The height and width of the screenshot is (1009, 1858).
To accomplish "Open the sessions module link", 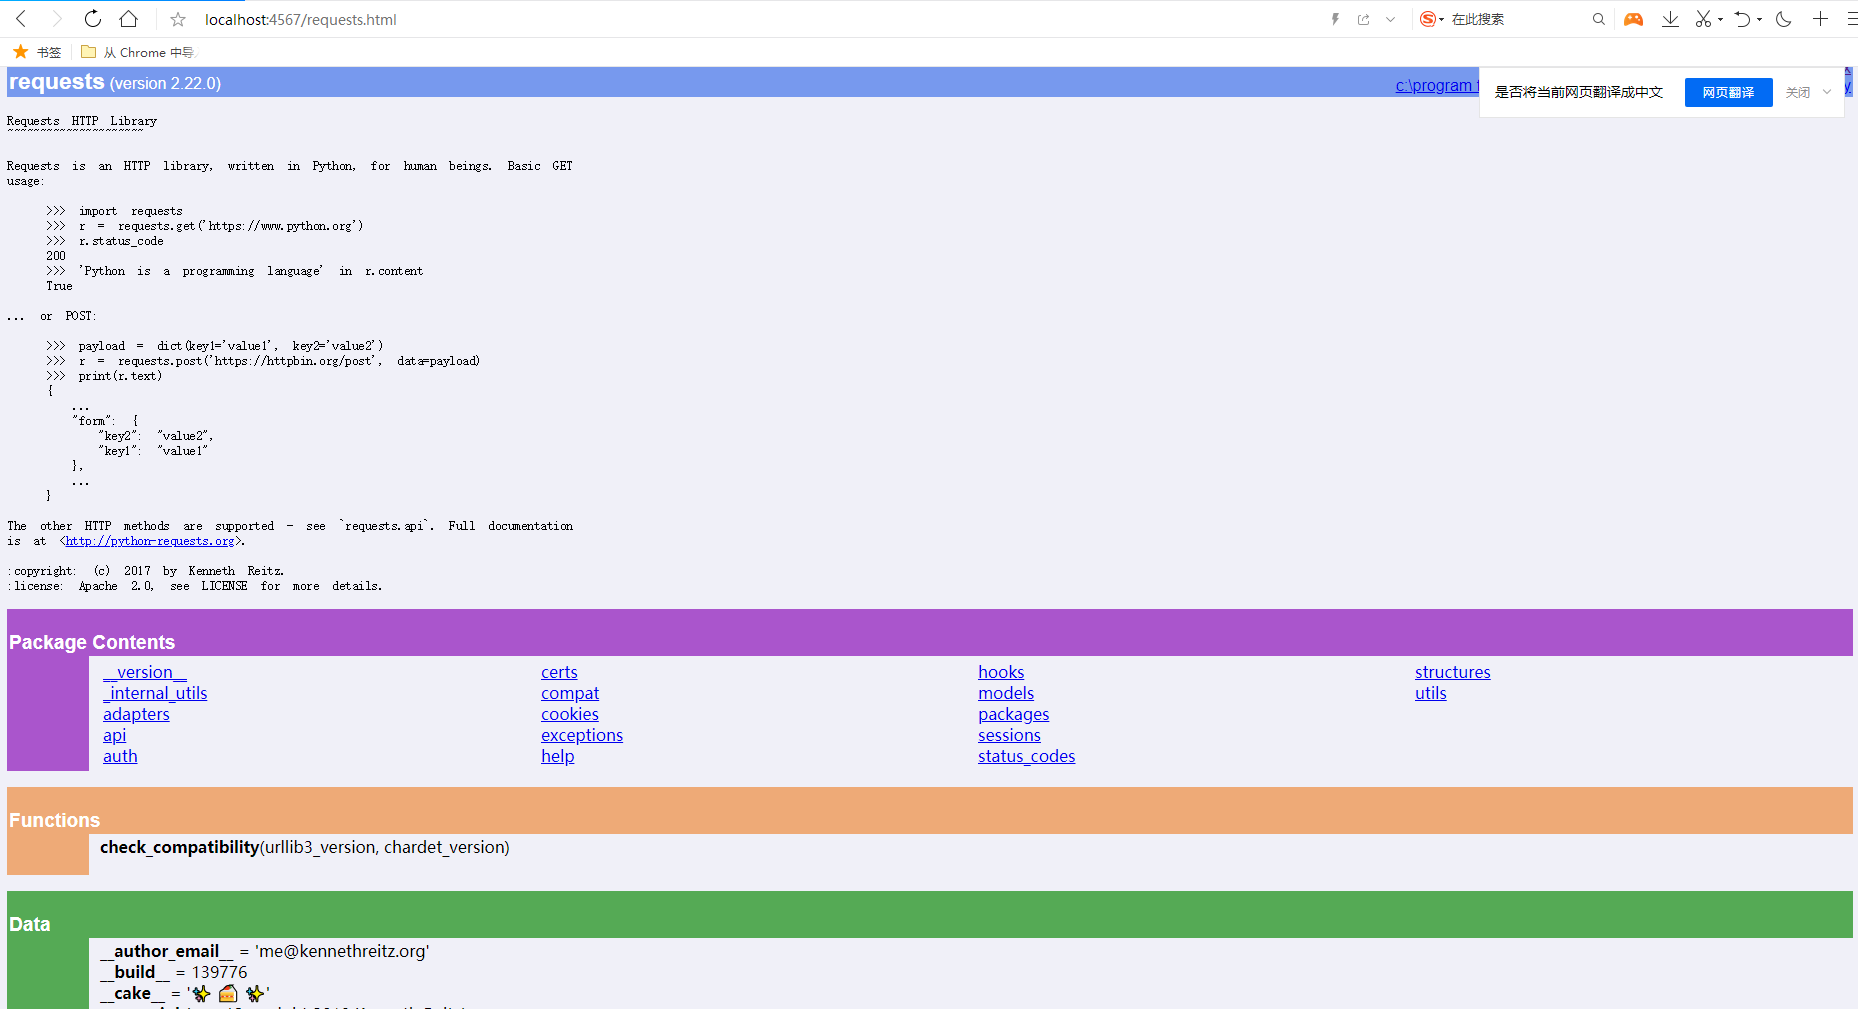I will (x=1009, y=735).
